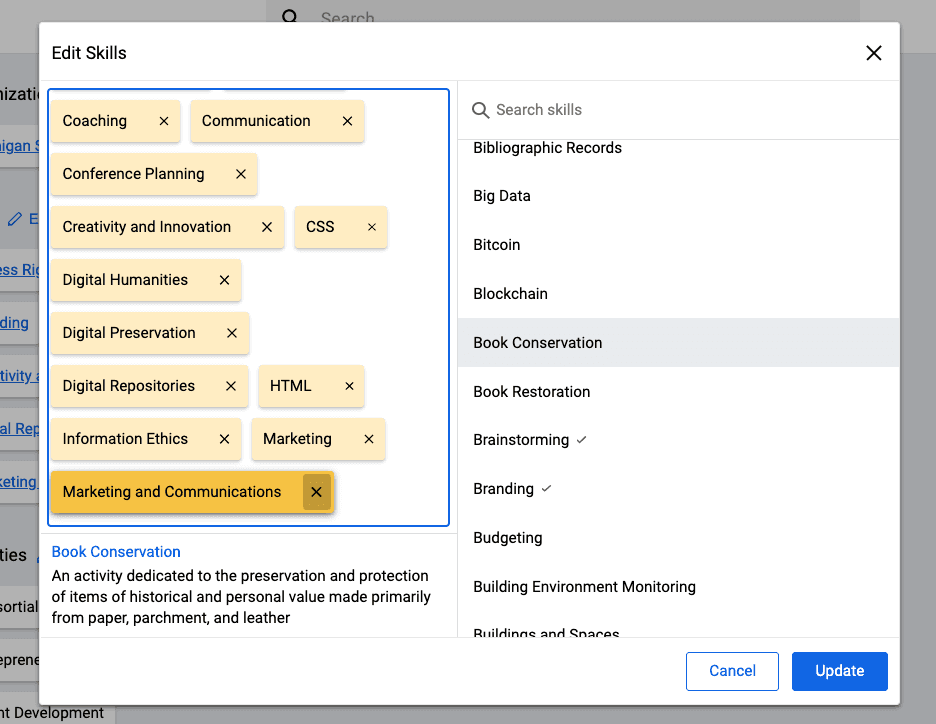
Task: Click the CSS chip label
Action: (320, 227)
